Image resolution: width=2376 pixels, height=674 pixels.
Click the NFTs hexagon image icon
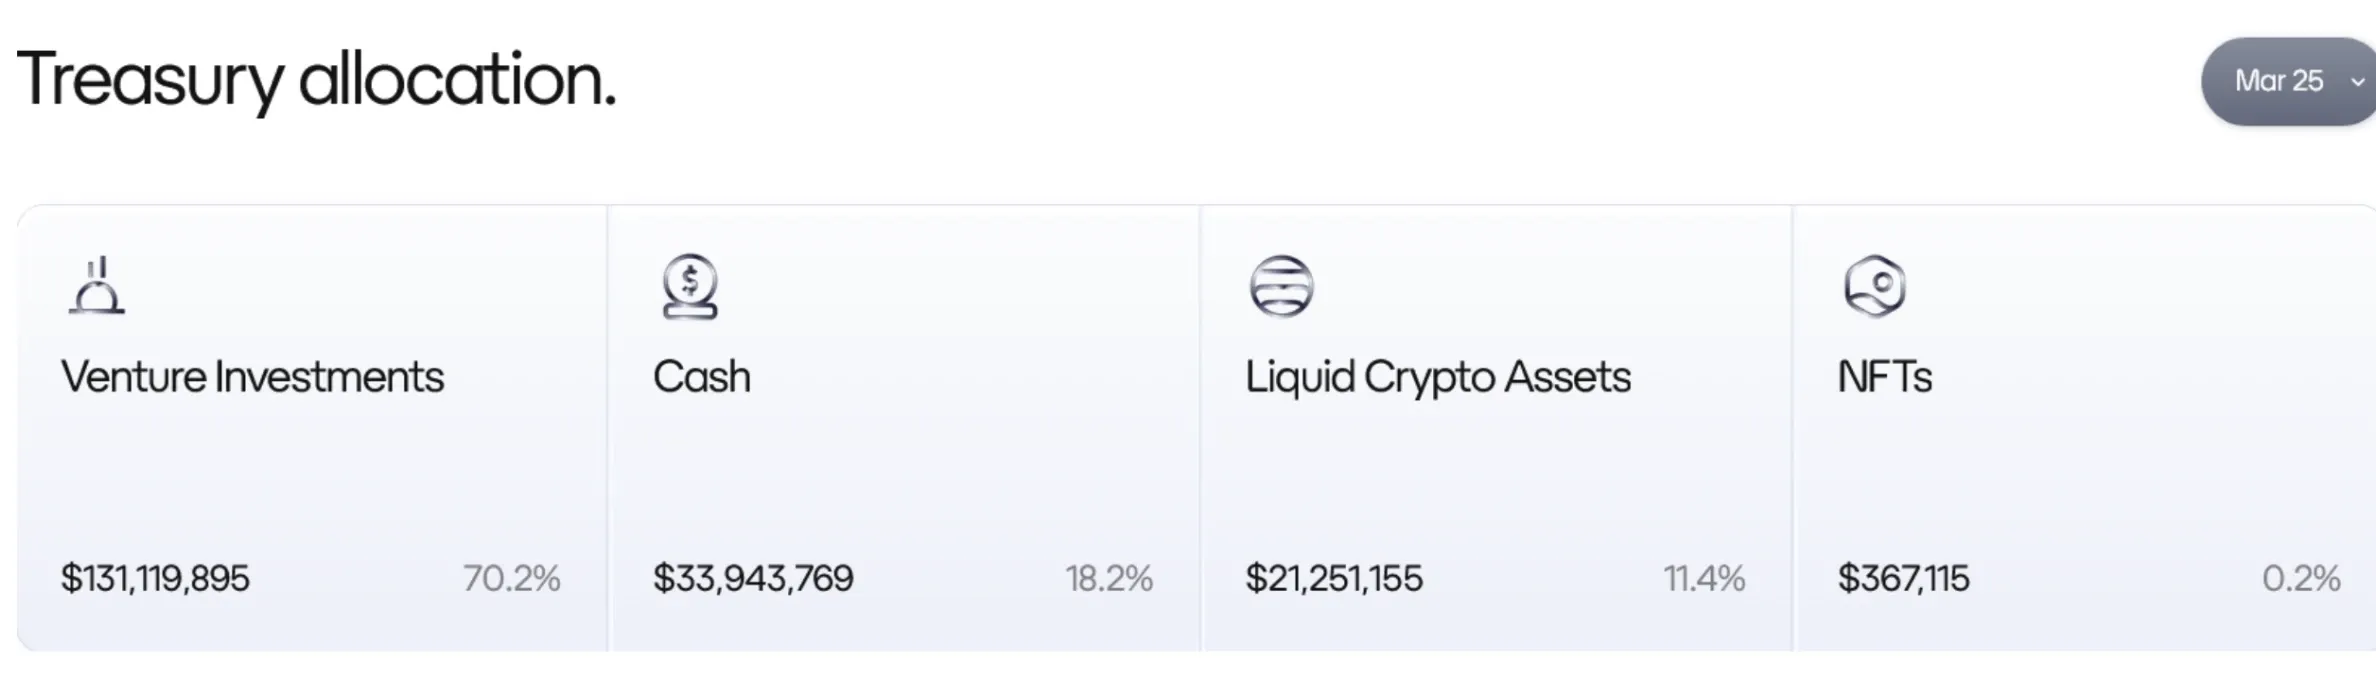click(x=1875, y=286)
